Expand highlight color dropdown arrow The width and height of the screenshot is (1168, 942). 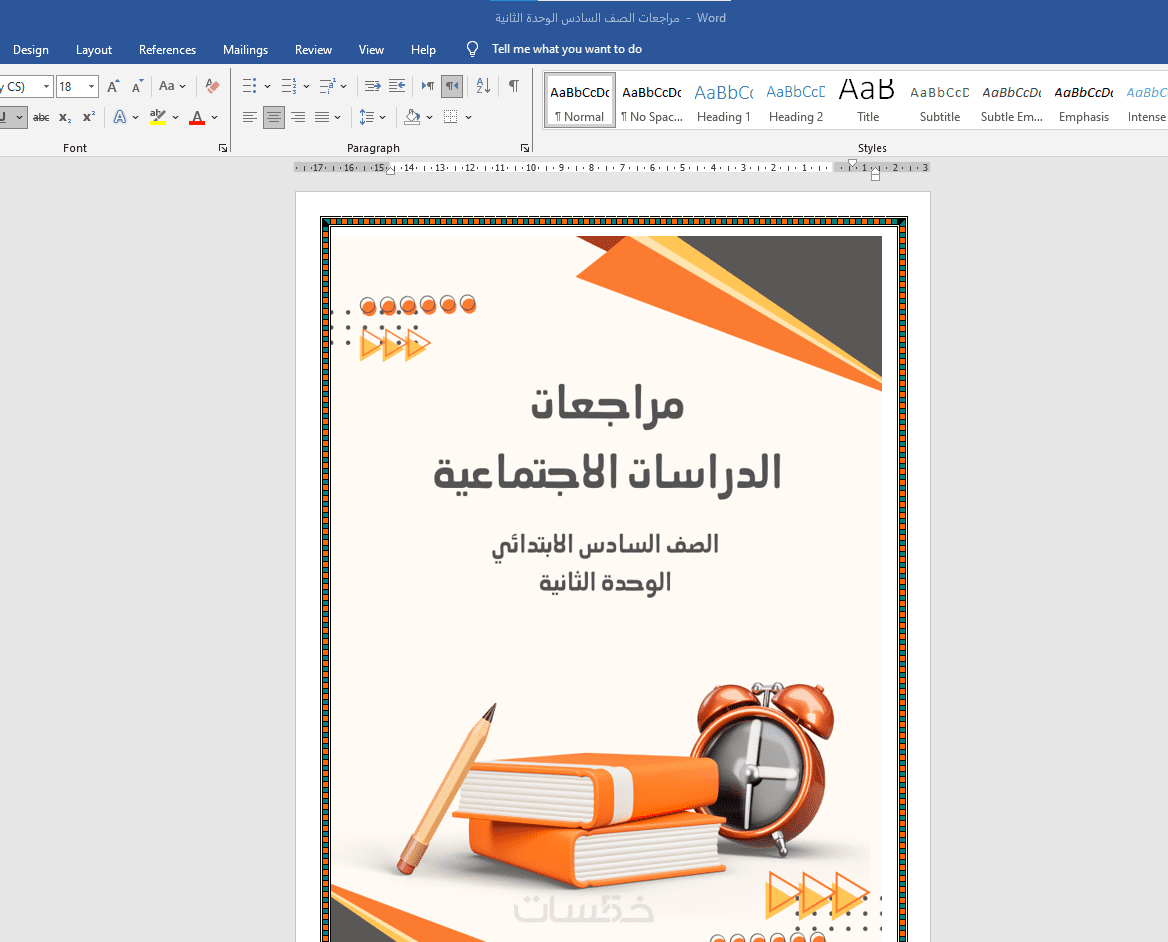pos(175,117)
